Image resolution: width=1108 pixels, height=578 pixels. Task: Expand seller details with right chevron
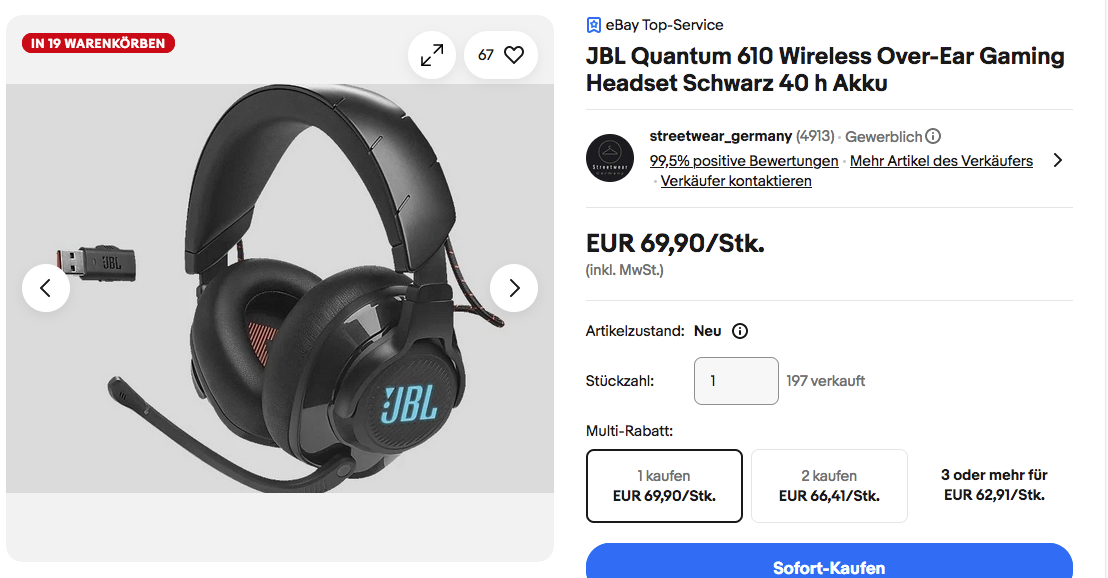(1058, 160)
